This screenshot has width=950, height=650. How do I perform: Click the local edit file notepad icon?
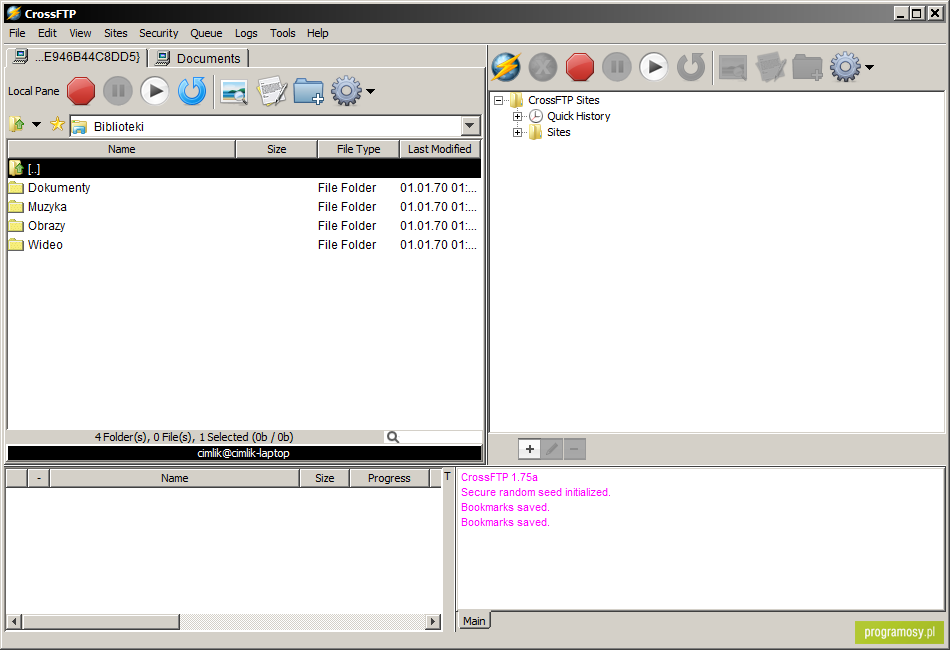coord(271,91)
